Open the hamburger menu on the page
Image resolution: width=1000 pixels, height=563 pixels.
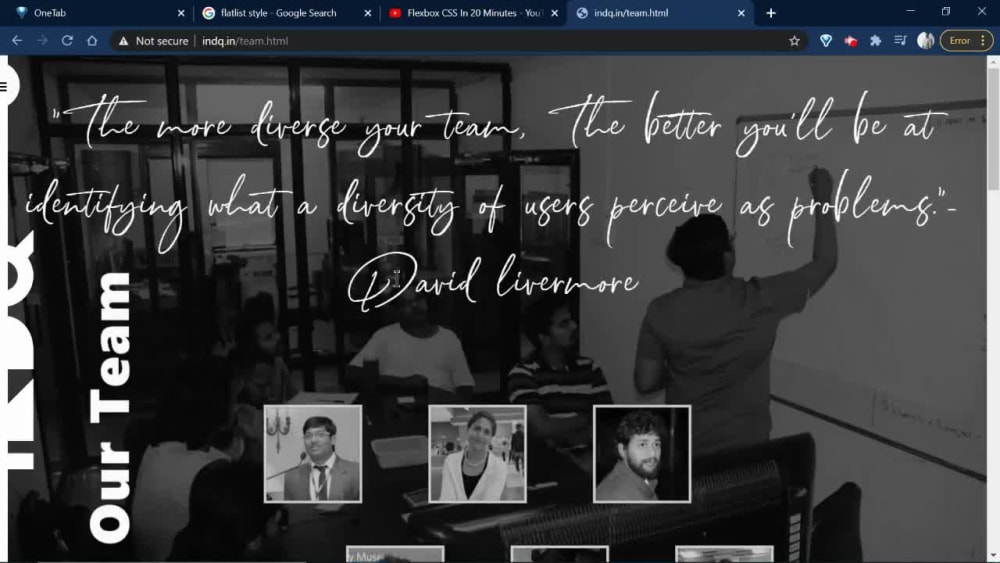tap(4, 86)
